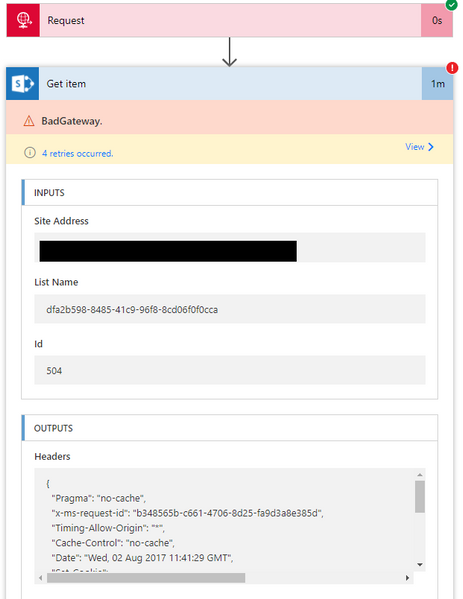Click the Headers label in outputs
The height and width of the screenshot is (599, 463).
pyautogui.click(x=52, y=457)
